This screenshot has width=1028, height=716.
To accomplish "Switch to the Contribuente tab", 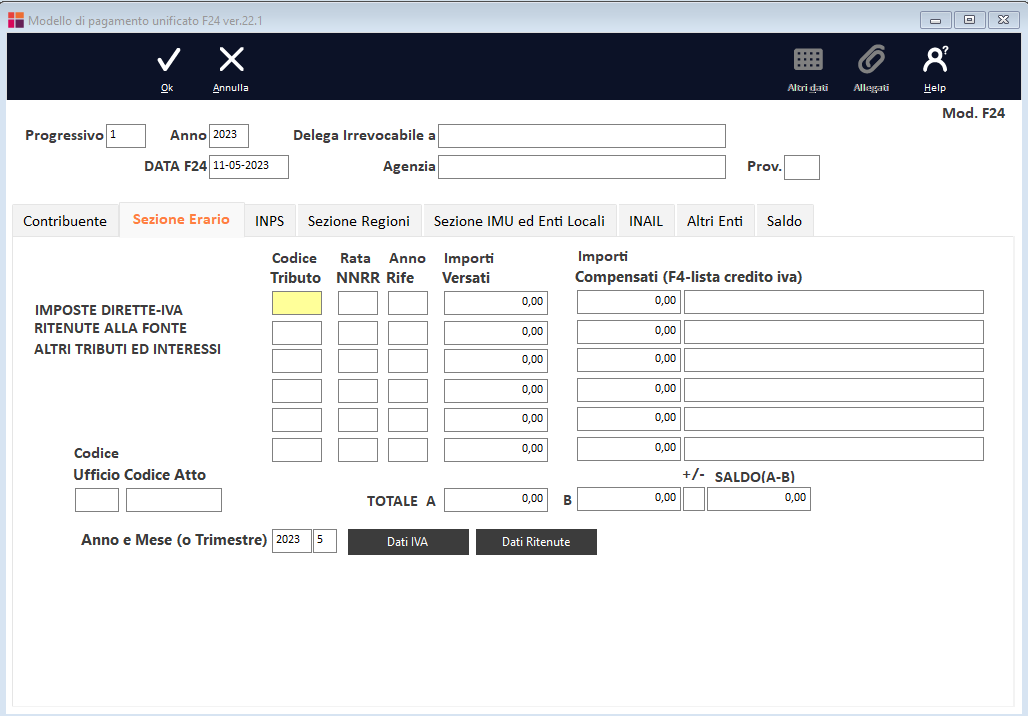I will (x=65, y=220).
